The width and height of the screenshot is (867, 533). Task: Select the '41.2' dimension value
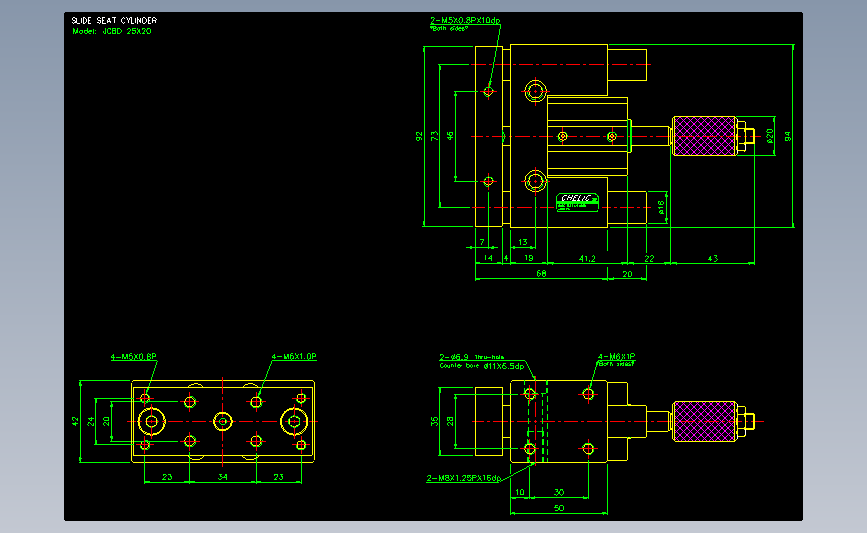coord(587,258)
